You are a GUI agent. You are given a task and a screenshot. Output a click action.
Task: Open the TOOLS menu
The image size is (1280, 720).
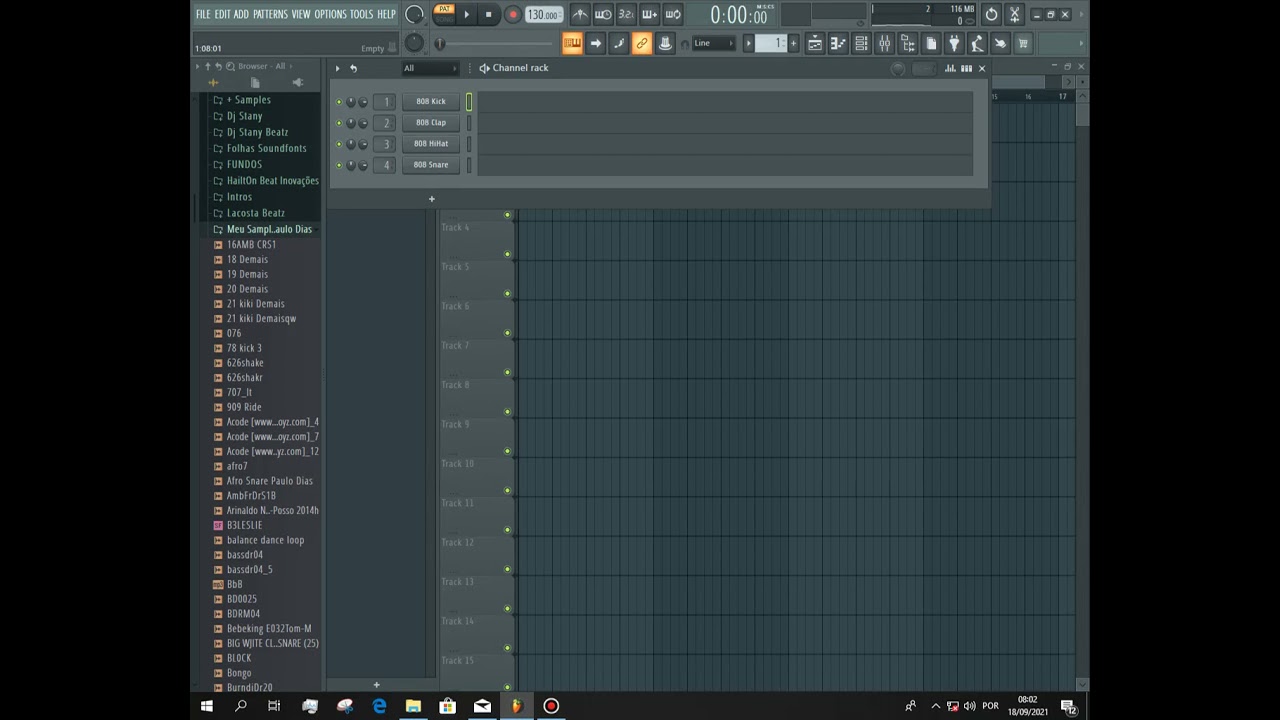[x=361, y=14]
